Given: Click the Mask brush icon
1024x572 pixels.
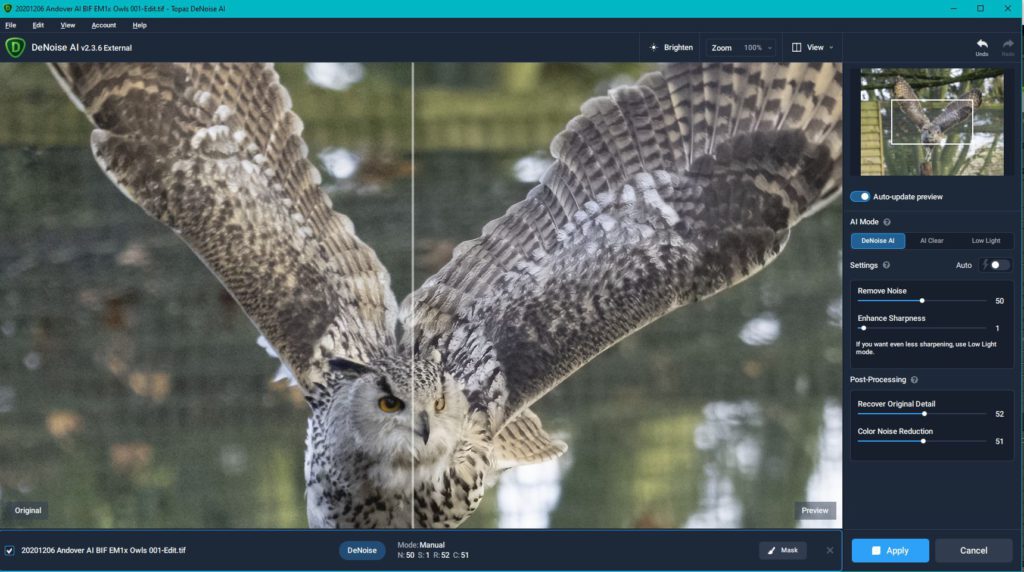Looking at the screenshot, I should [771, 550].
